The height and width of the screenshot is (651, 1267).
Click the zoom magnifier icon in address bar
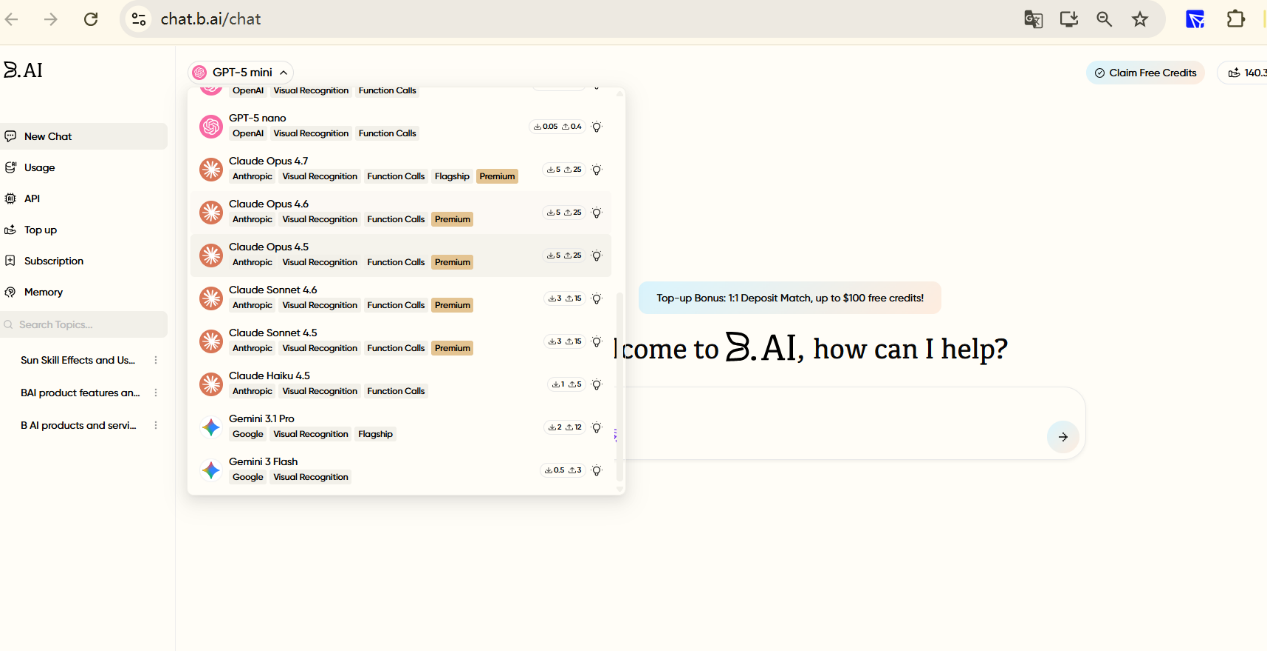pyautogui.click(x=1104, y=19)
